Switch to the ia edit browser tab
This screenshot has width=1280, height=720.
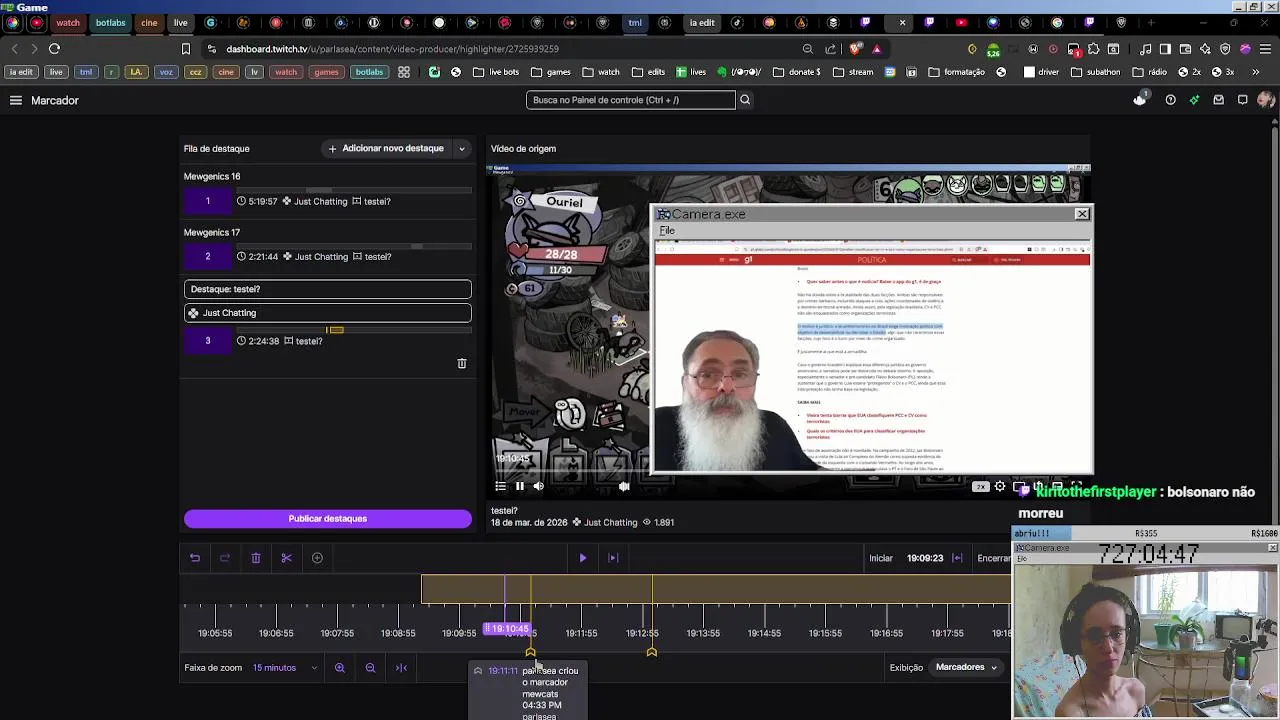702,22
